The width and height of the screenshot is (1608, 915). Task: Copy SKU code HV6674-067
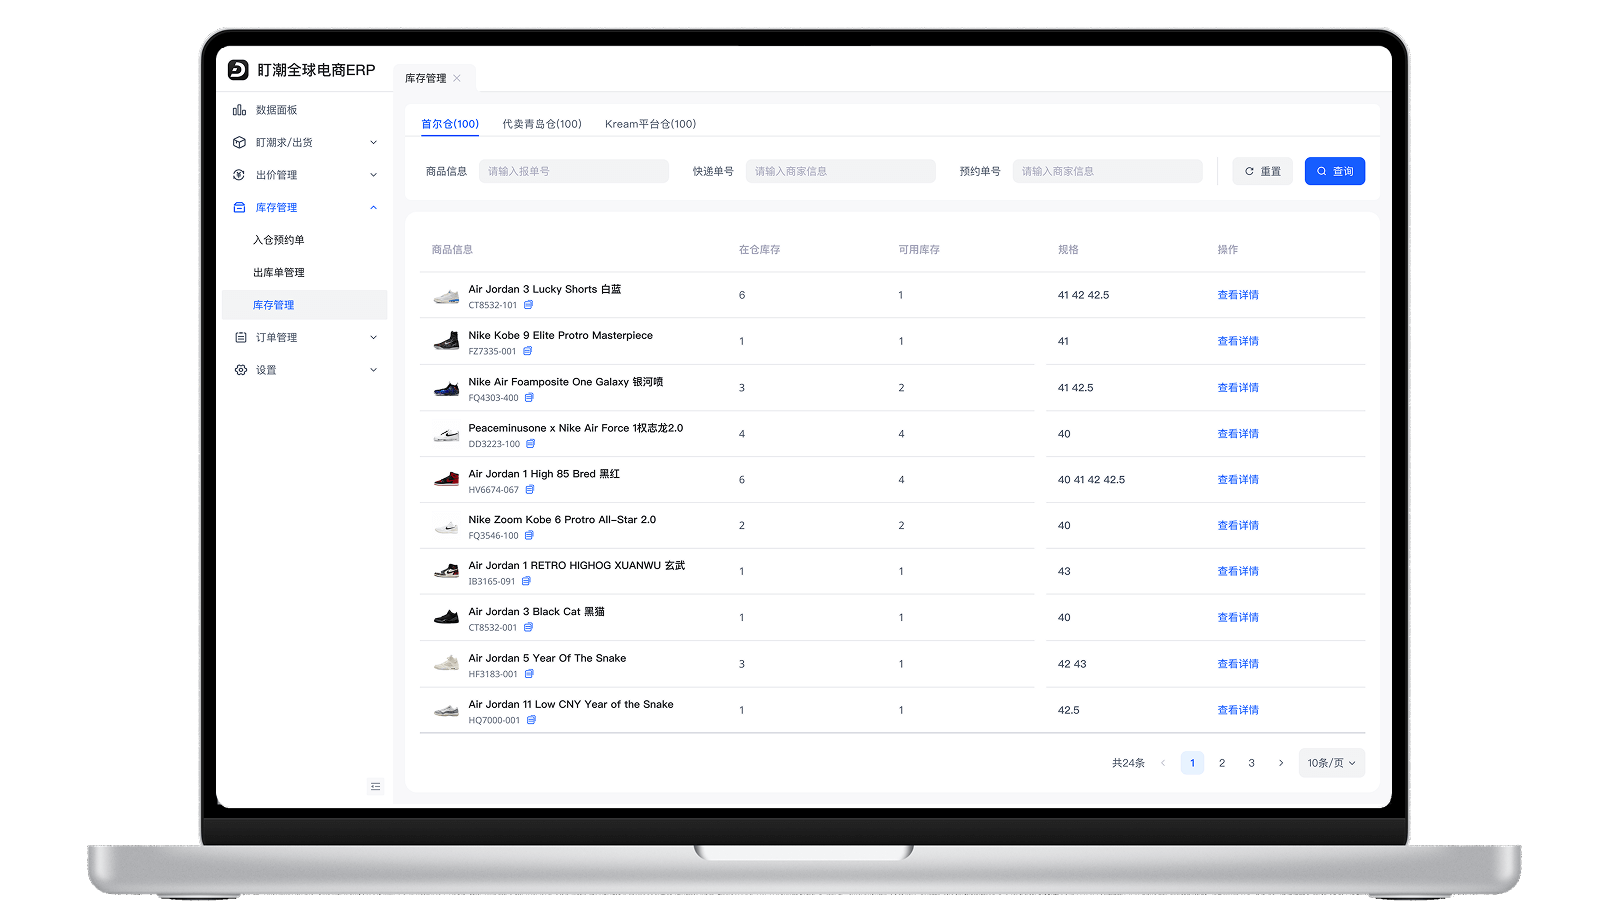click(530, 490)
